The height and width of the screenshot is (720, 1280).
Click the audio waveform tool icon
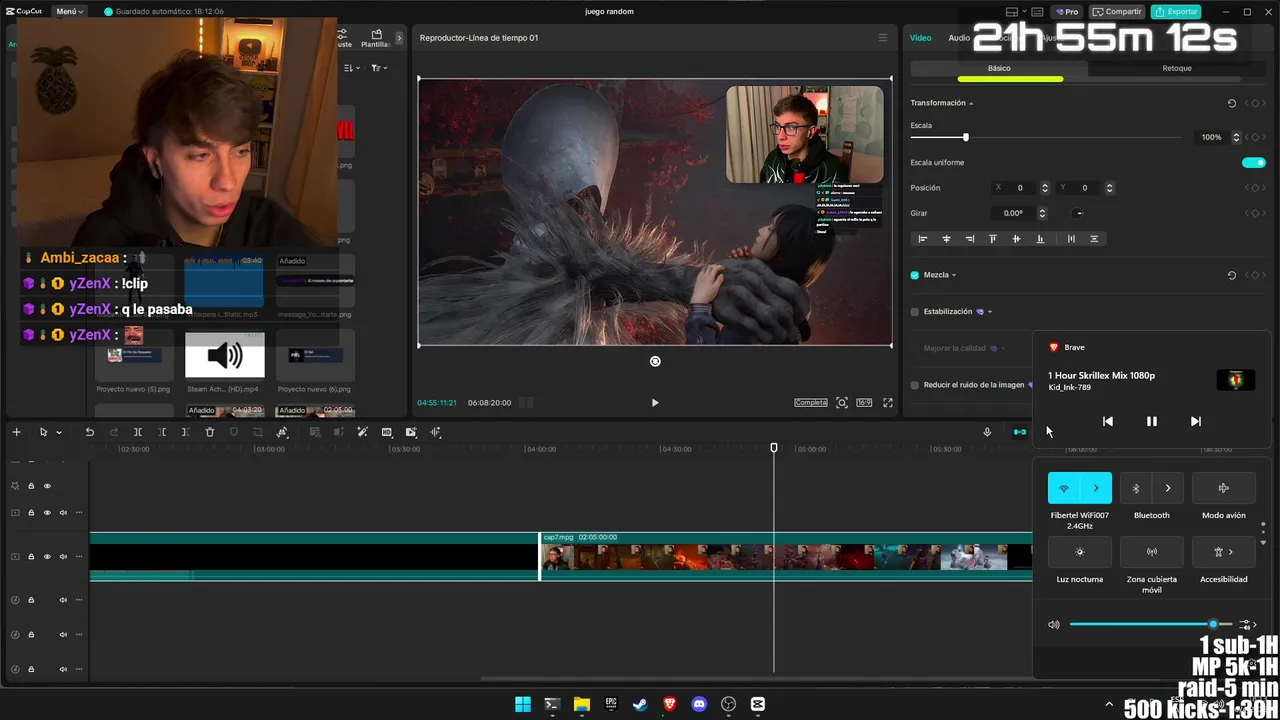pos(435,432)
